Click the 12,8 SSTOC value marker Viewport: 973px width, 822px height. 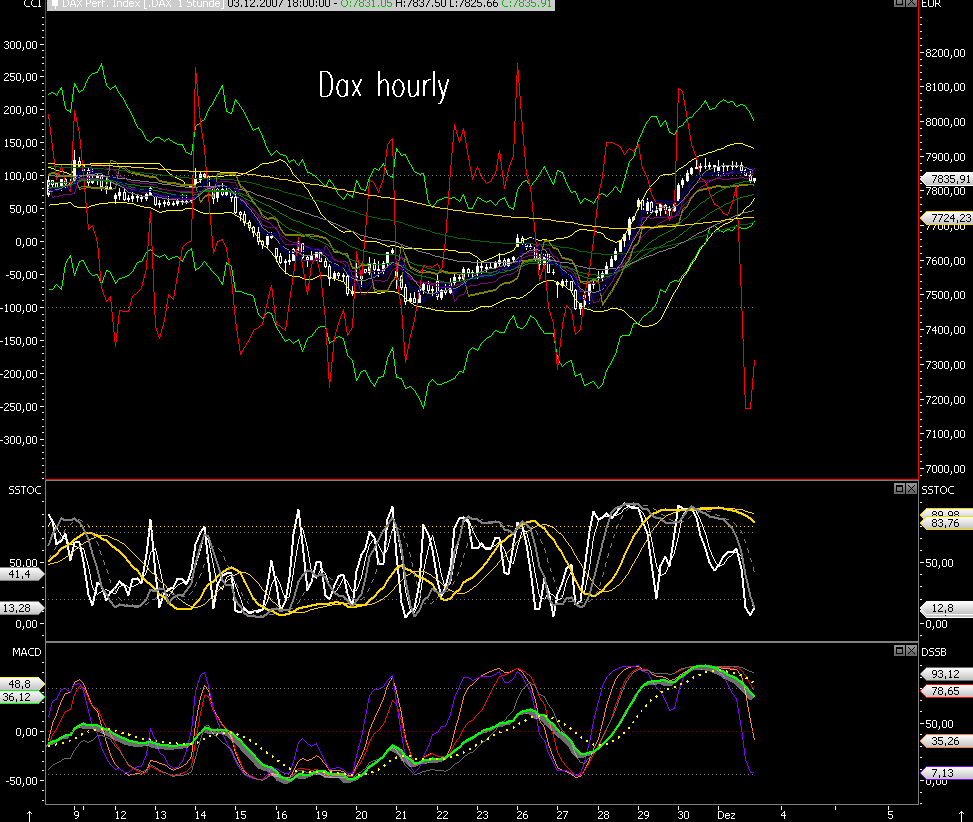click(x=948, y=608)
